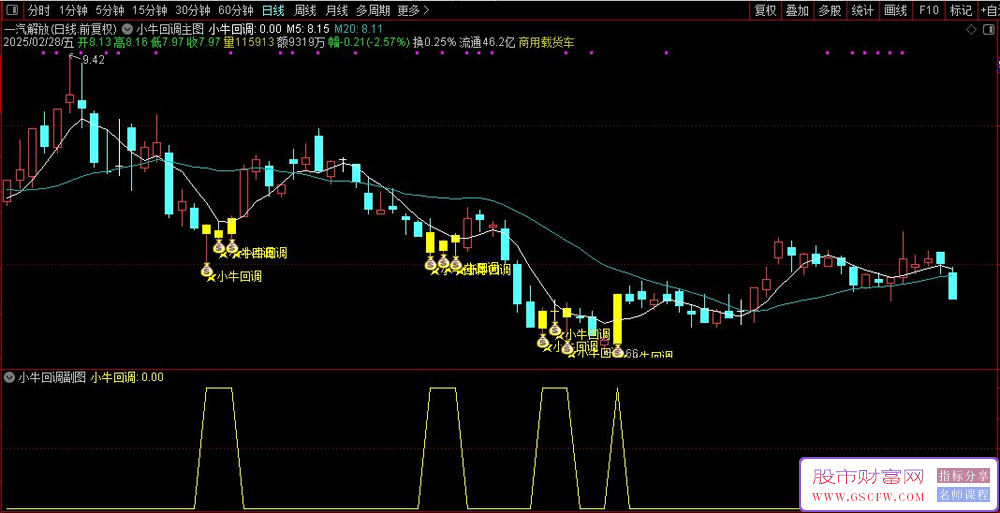Screen dimensions: 1000x513
Task: Click the 9.42 high price label
Action: [93, 60]
